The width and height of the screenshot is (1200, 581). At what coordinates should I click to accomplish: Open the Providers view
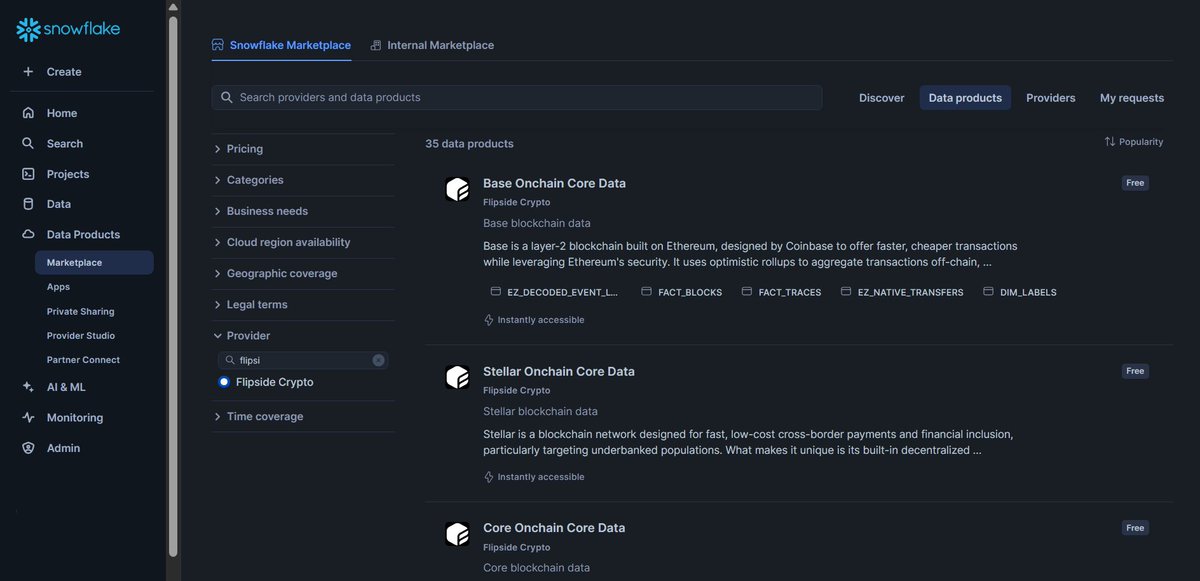pos(1051,98)
